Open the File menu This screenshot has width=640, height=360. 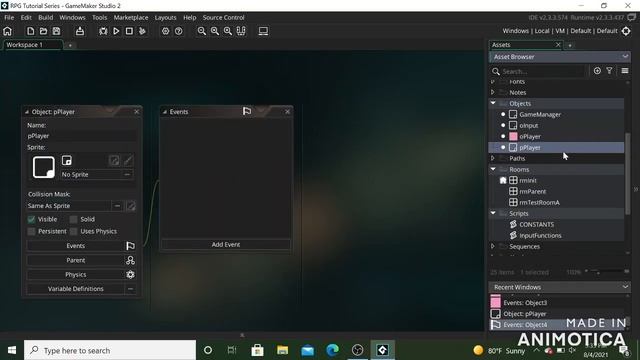click(9, 18)
